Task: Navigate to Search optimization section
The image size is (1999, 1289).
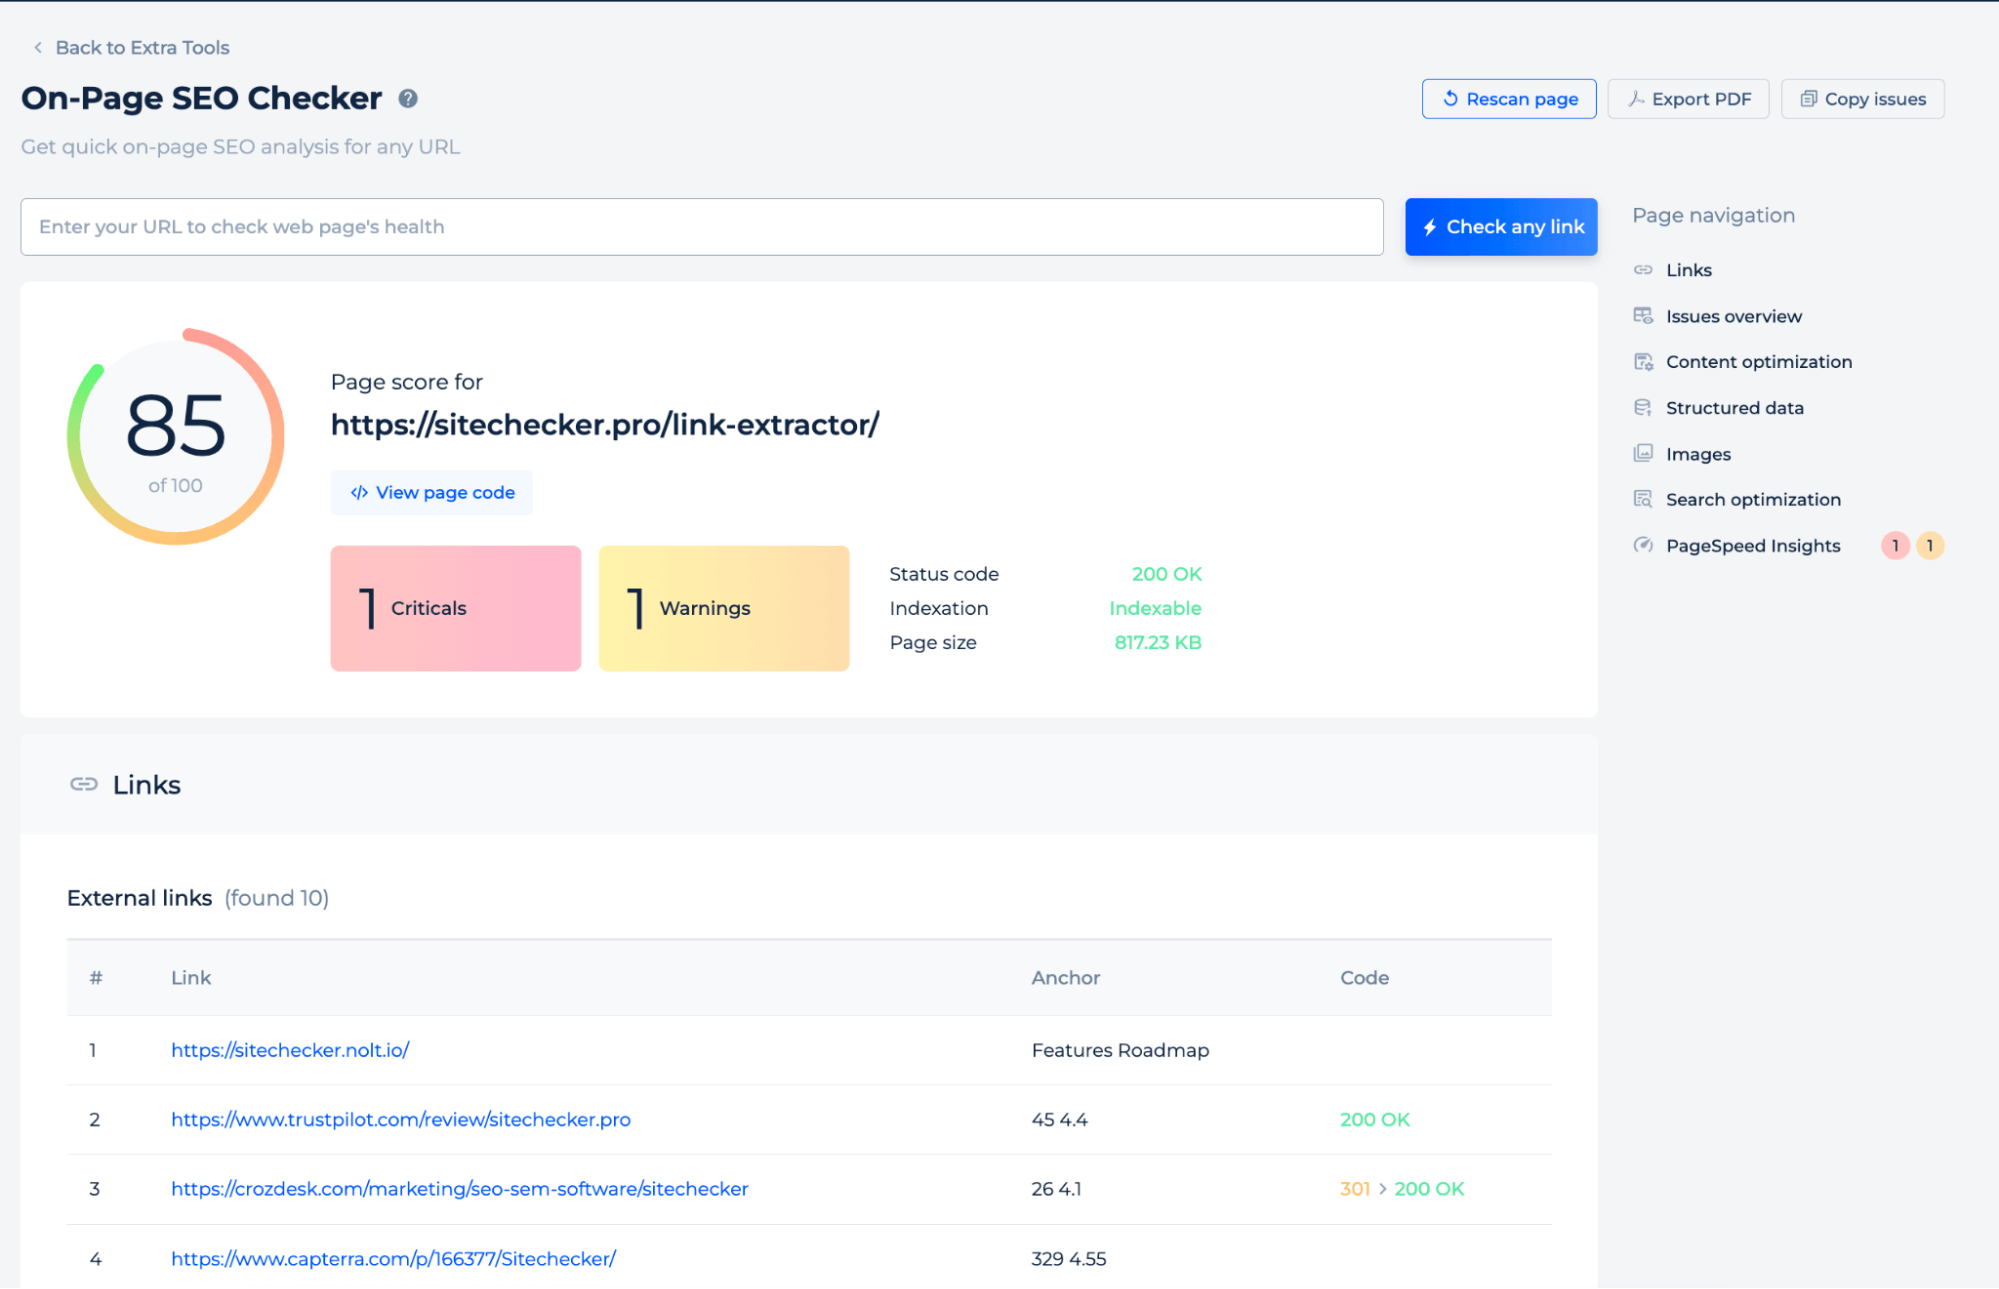Action: 1753,500
